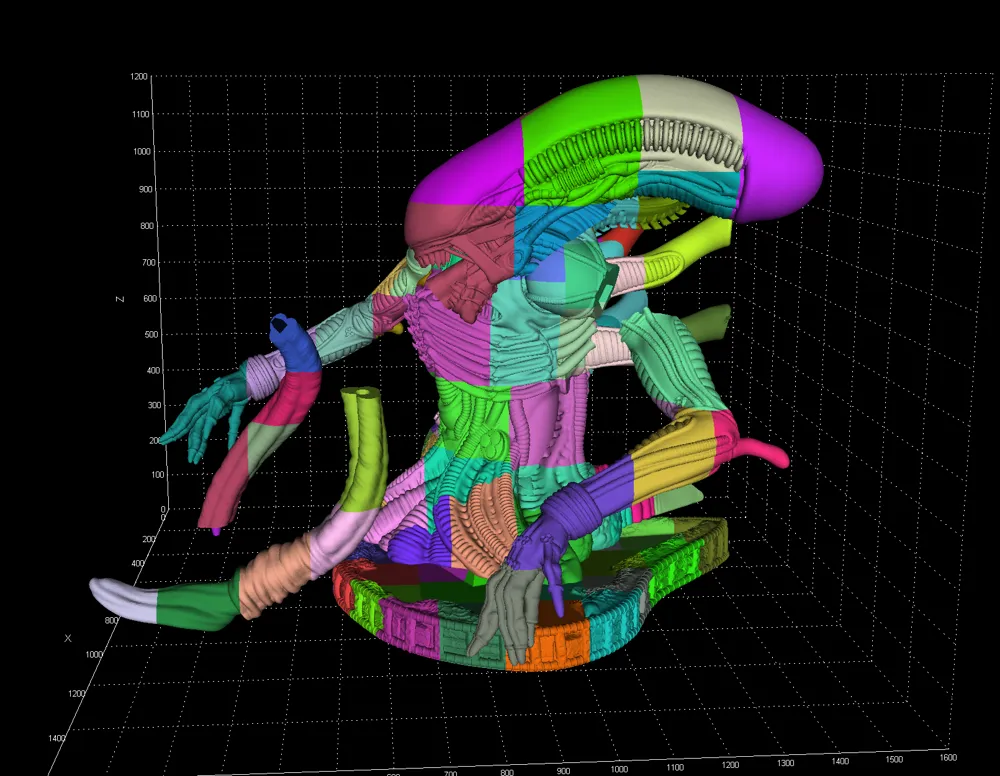The height and width of the screenshot is (776, 1000).
Task: Select the 1000 tick on the X axis
Action: pos(94,655)
